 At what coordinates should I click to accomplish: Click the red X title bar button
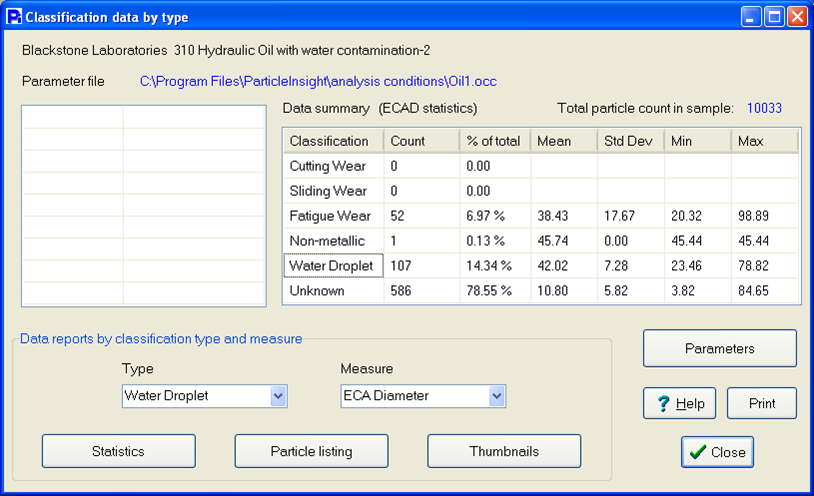pos(796,17)
